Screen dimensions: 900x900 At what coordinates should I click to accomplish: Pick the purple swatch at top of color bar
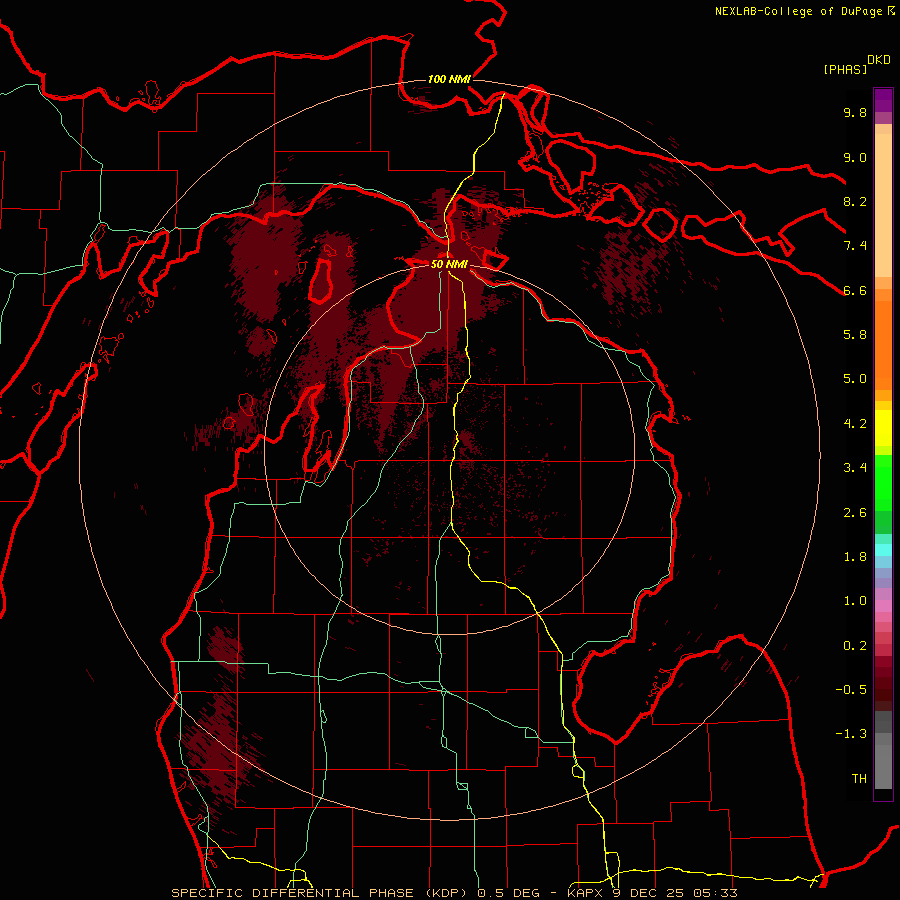pos(883,100)
